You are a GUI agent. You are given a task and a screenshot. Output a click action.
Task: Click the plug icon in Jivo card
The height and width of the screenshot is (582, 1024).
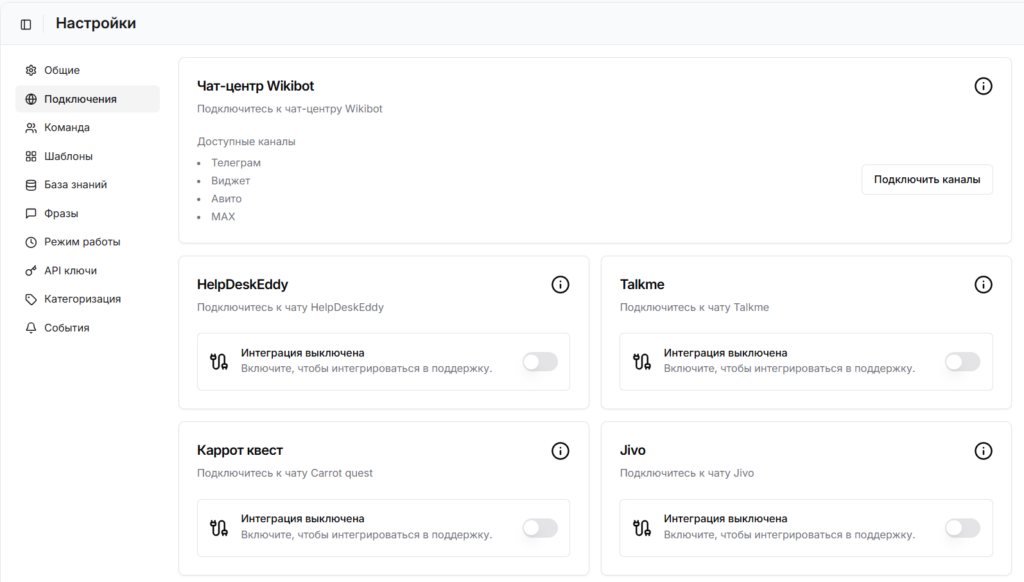point(642,528)
